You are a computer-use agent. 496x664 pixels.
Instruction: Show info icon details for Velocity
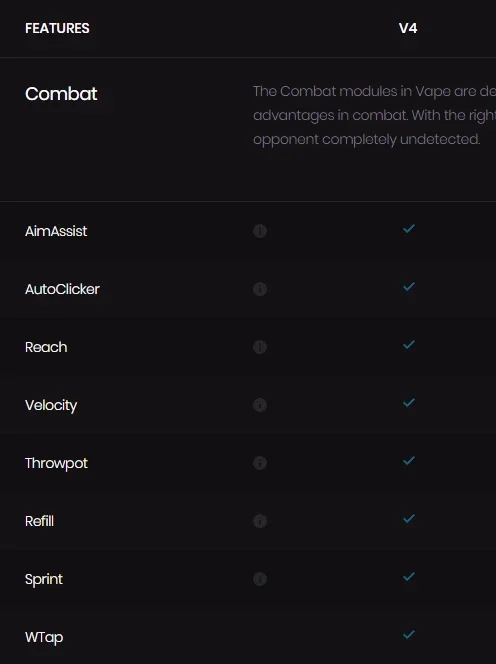click(x=260, y=405)
